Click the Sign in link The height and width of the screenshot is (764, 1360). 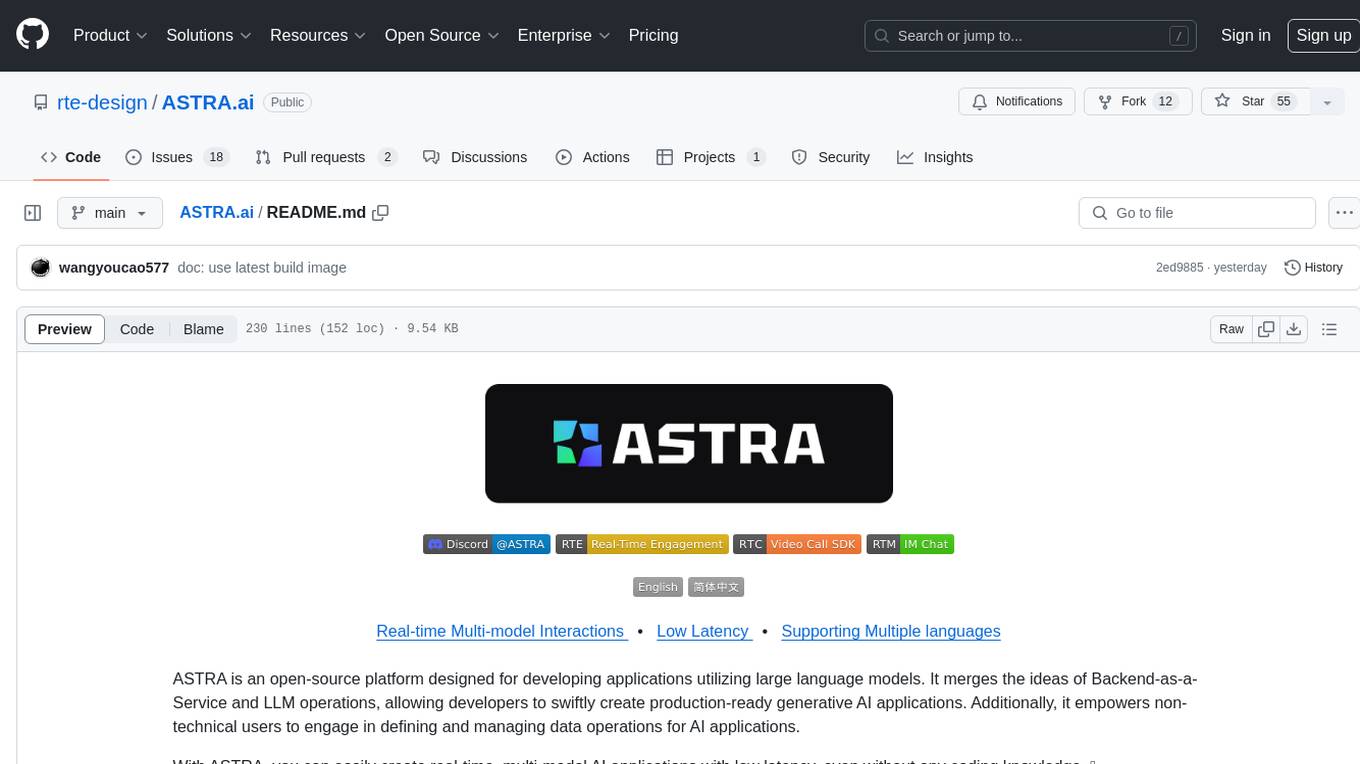[x=1245, y=35]
